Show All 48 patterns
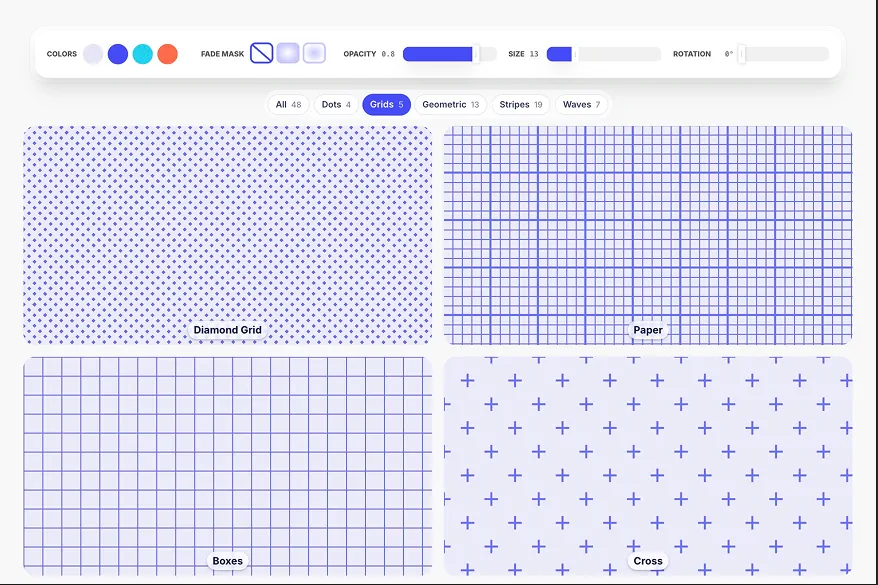Screen dimensions: 878x585 [x=288, y=105]
